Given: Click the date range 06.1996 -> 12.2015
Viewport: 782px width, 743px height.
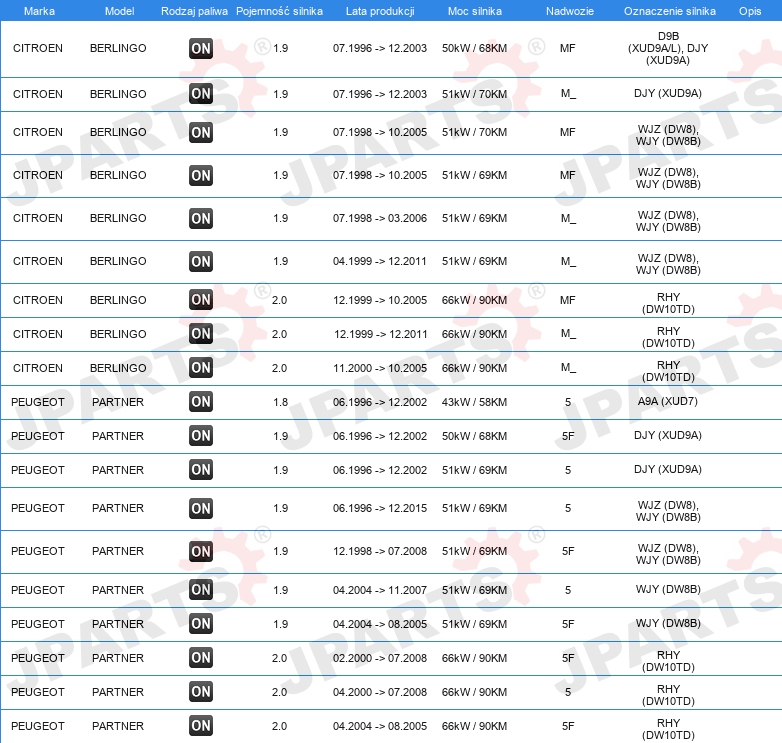Looking at the screenshot, I should pyautogui.click(x=380, y=508).
